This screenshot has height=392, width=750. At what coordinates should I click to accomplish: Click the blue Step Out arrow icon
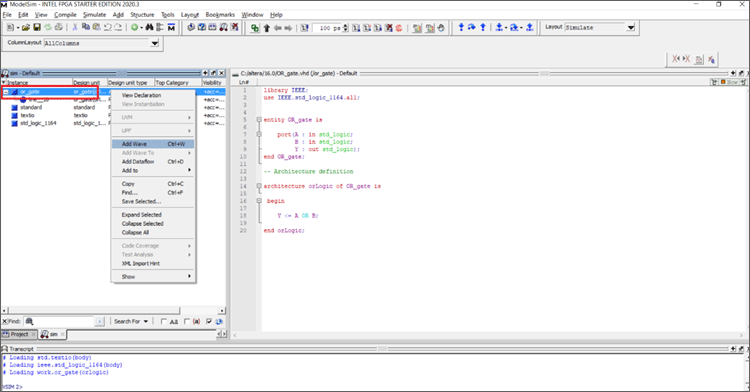point(483,27)
